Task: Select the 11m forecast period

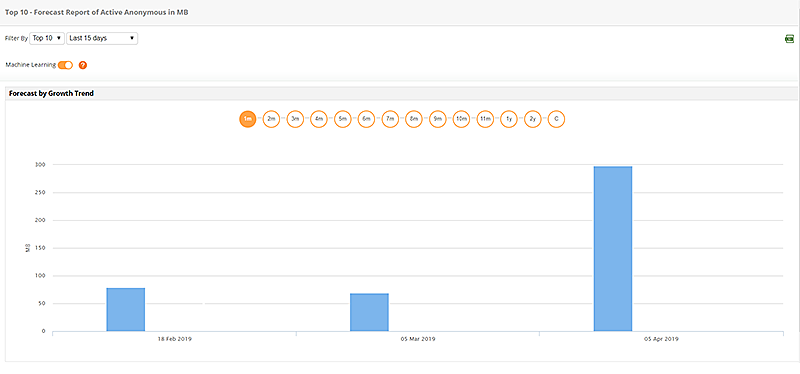Action: point(485,119)
